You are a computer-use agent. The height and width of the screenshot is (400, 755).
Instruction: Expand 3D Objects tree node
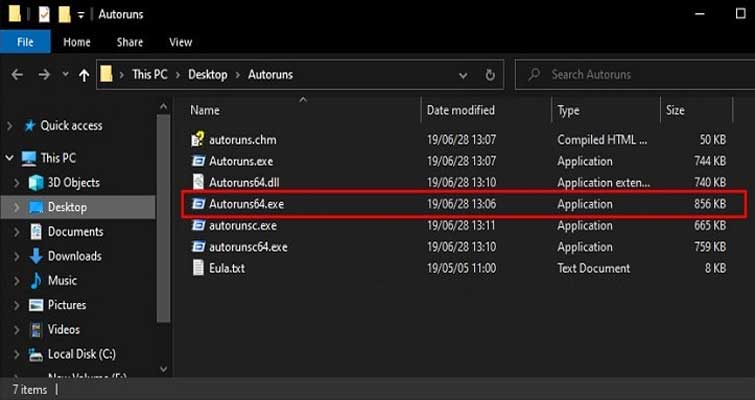(17, 183)
